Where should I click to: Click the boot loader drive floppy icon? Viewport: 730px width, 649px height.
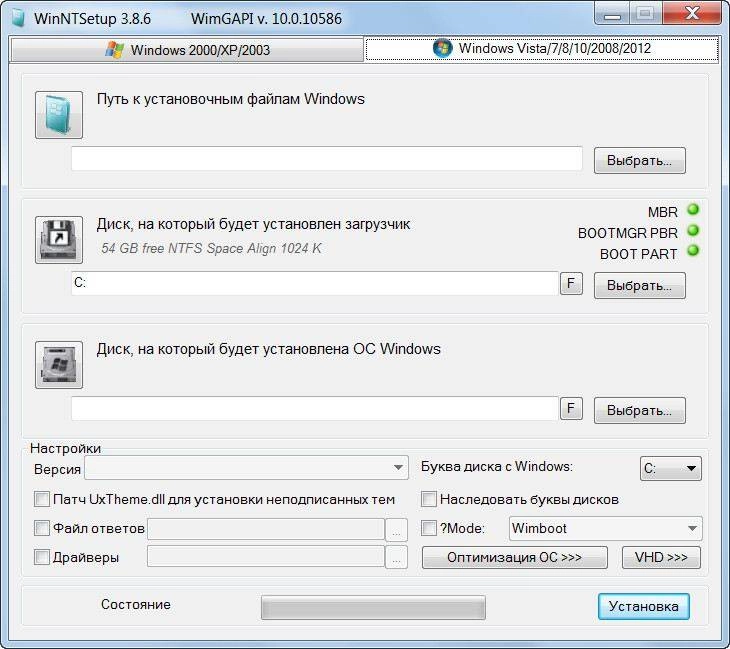59,240
